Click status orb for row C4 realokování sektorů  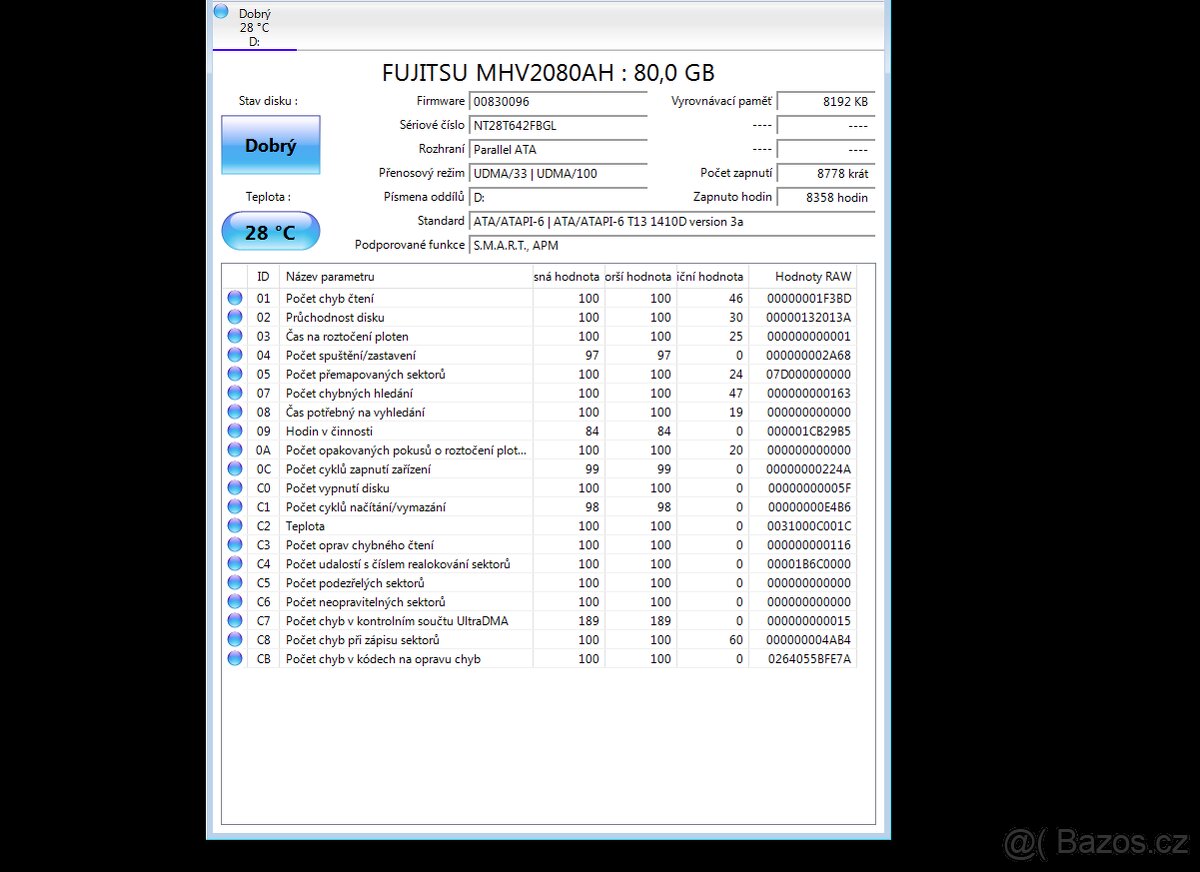click(235, 564)
